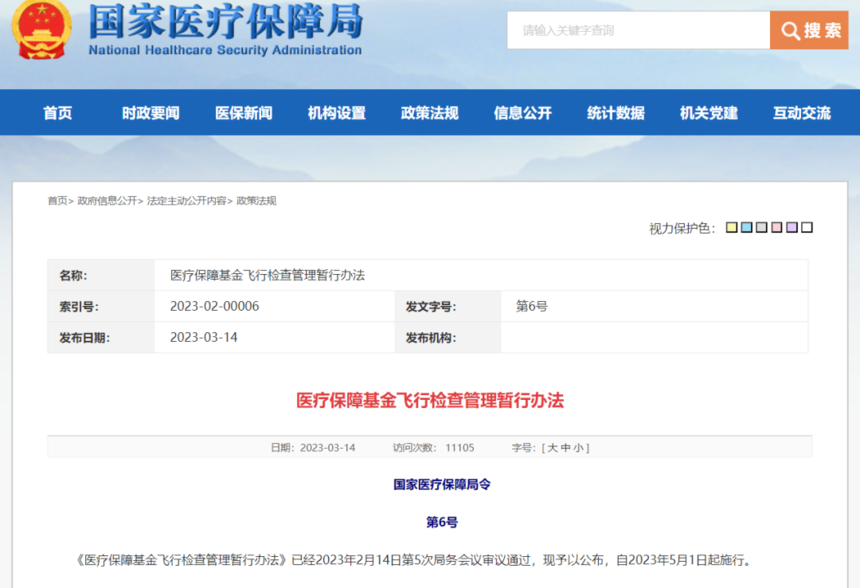Open the 法定主动公开内容 breadcrumb link
This screenshot has height=588, width=860.
click(x=186, y=201)
